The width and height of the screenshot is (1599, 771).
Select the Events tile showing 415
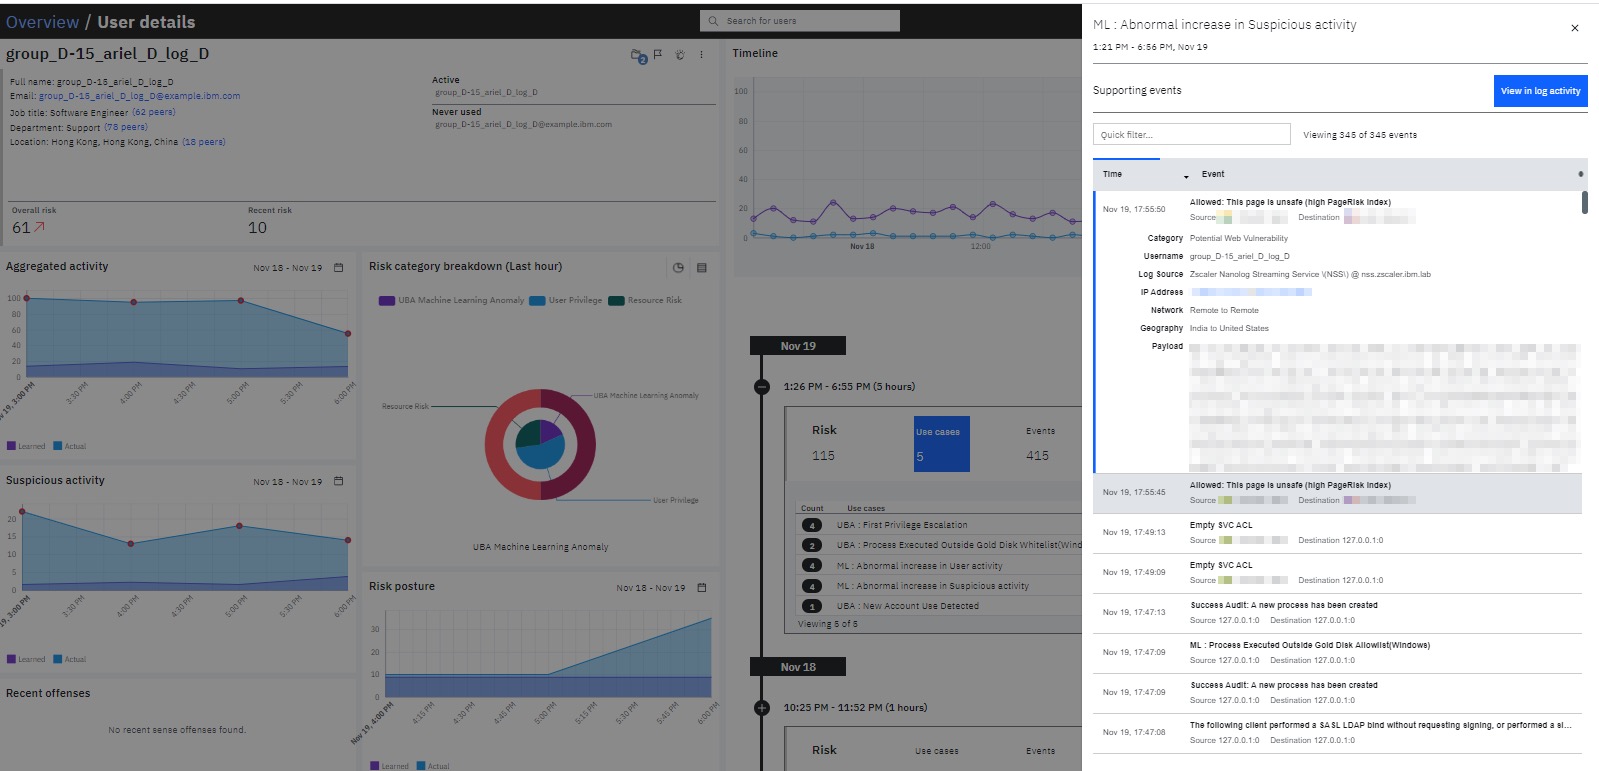pos(1039,443)
